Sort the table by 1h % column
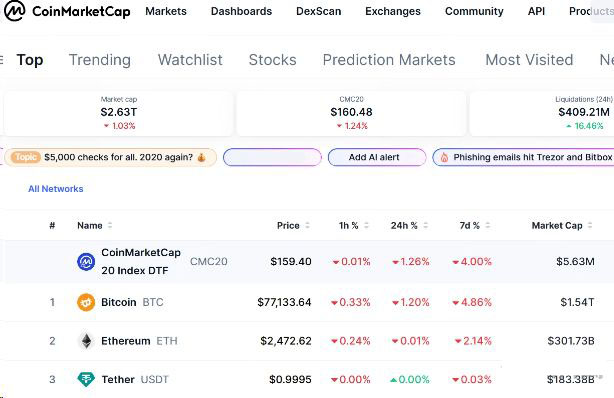Viewport: 614px width, 398px height. point(354,226)
